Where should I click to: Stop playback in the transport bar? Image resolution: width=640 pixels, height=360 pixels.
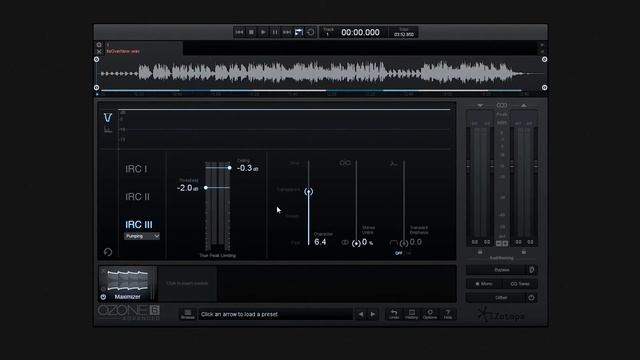[x=251, y=32]
